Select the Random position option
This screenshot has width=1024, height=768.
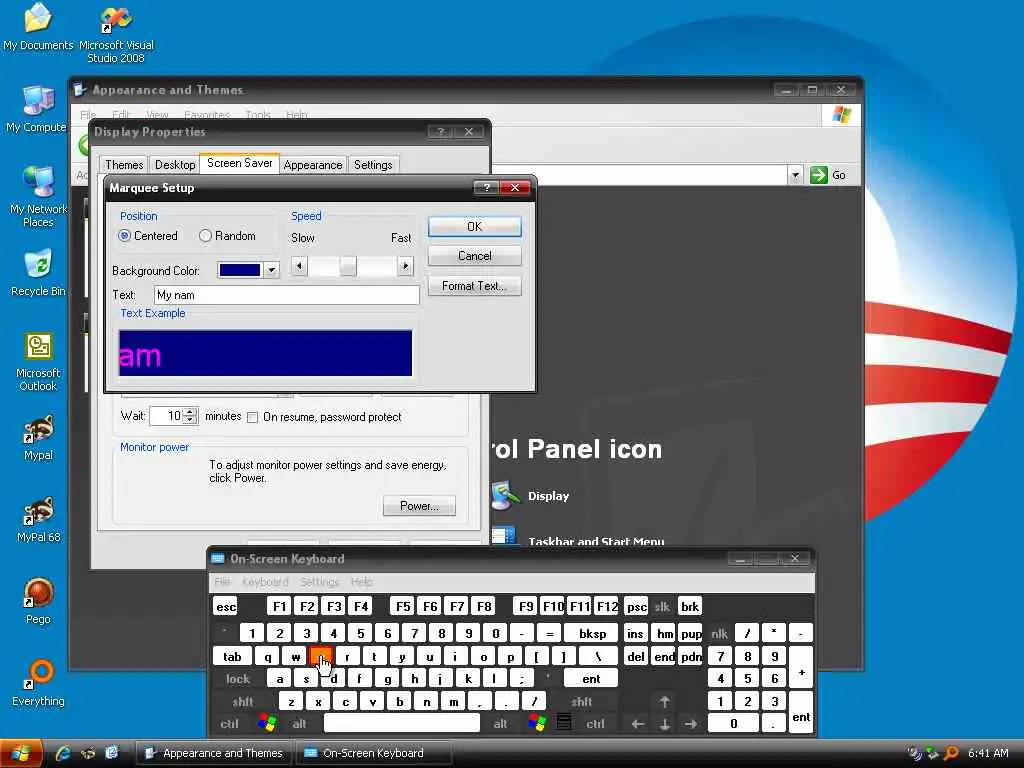[x=227, y=236]
